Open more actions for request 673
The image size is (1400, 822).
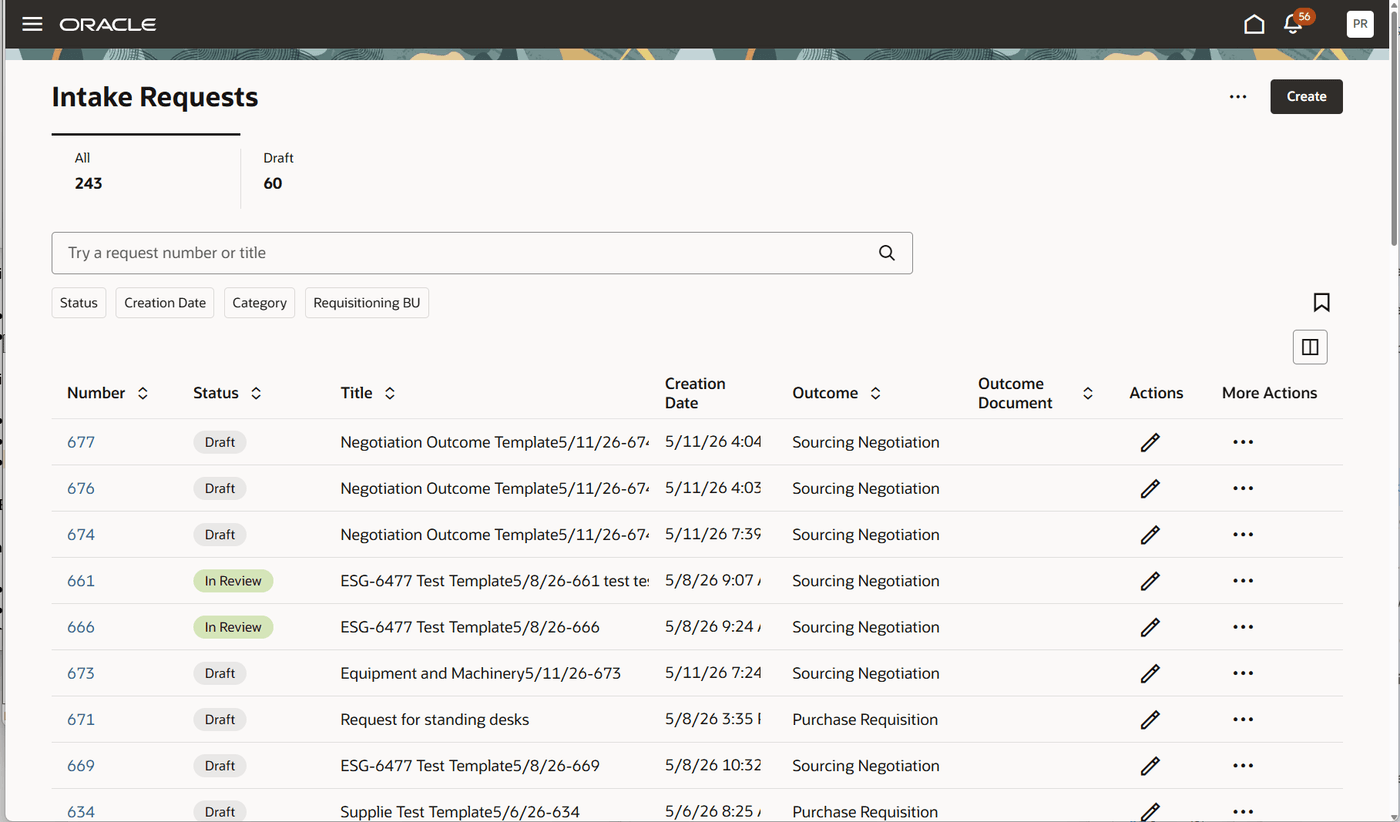(1243, 673)
